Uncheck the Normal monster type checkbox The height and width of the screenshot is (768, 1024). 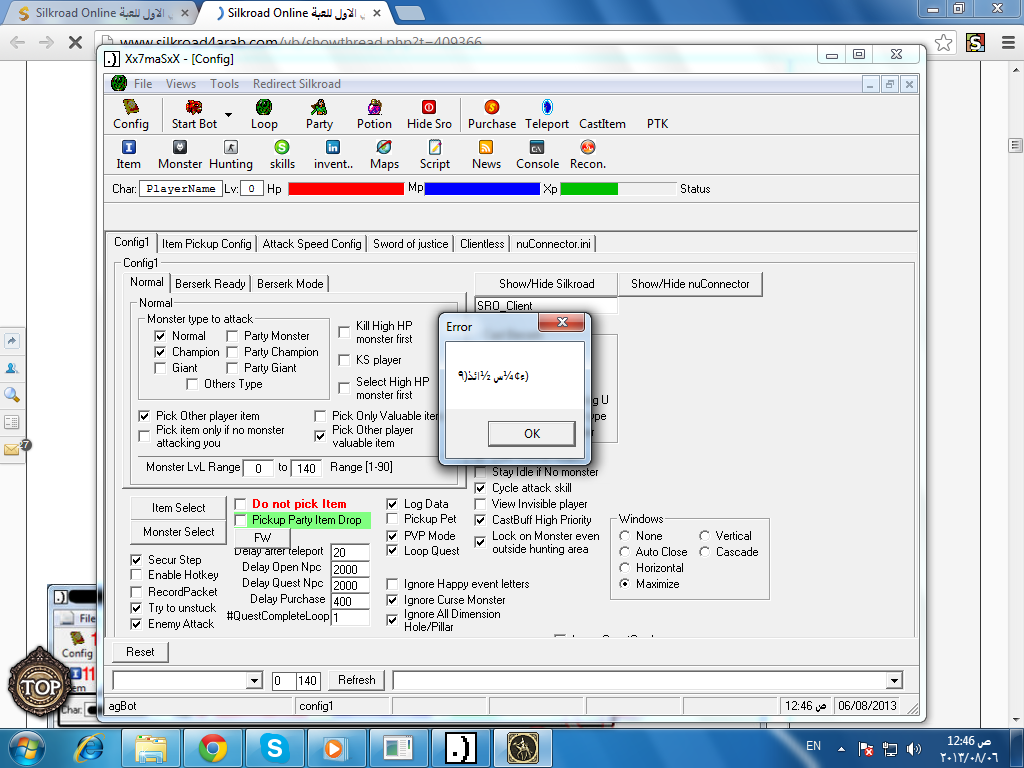pyautogui.click(x=160, y=336)
